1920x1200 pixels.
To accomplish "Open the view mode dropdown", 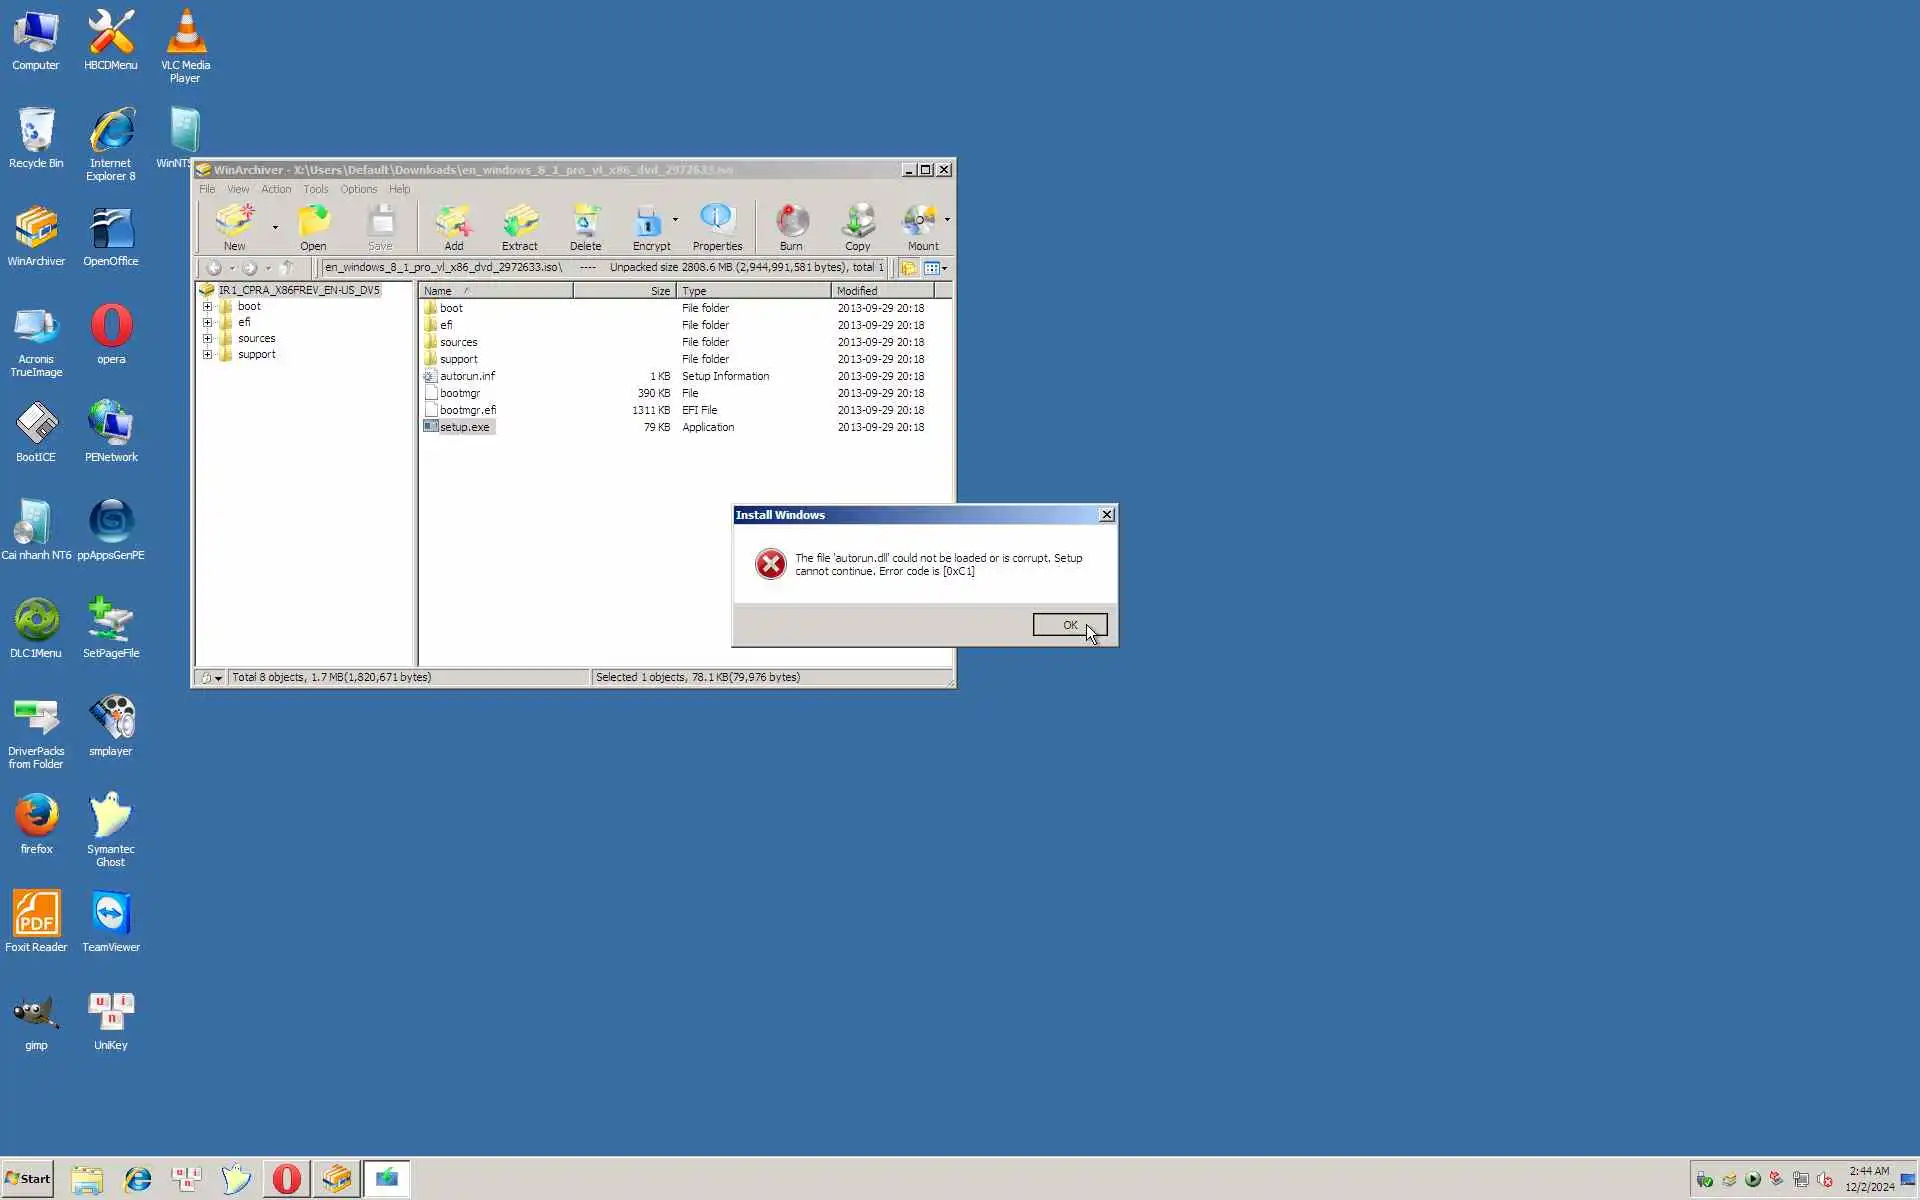I will tap(944, 268).
